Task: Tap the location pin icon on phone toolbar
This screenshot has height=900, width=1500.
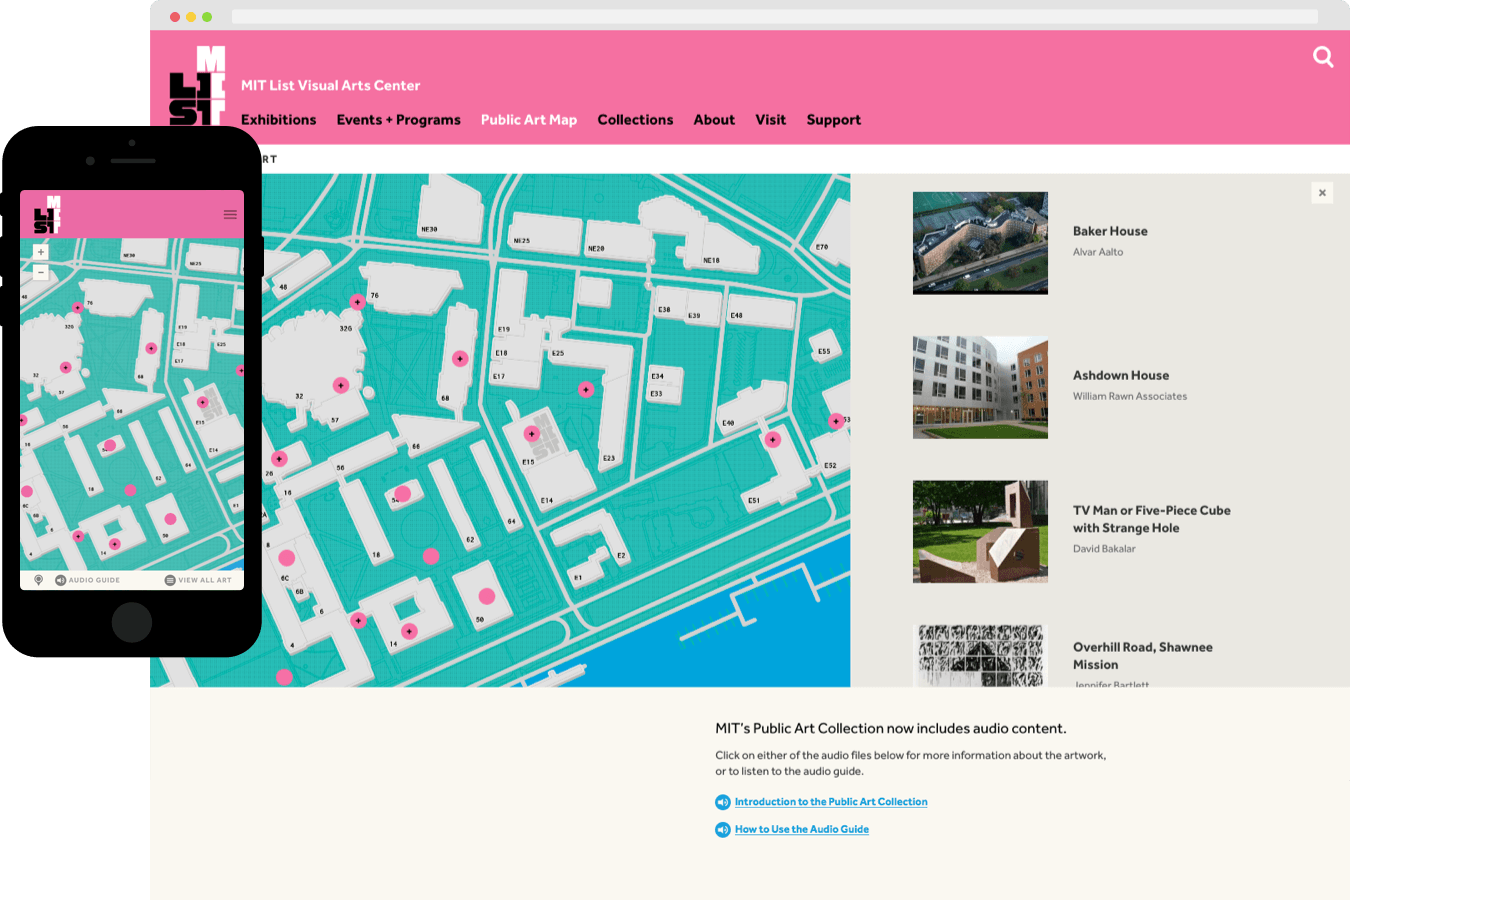Action: pos(39,580)
